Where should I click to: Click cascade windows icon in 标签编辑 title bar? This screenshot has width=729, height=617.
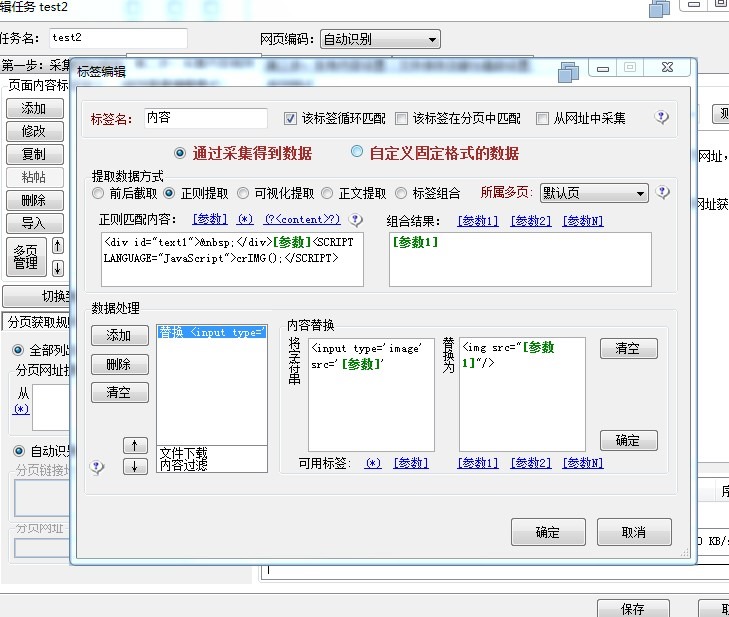(x=568, y=72)
